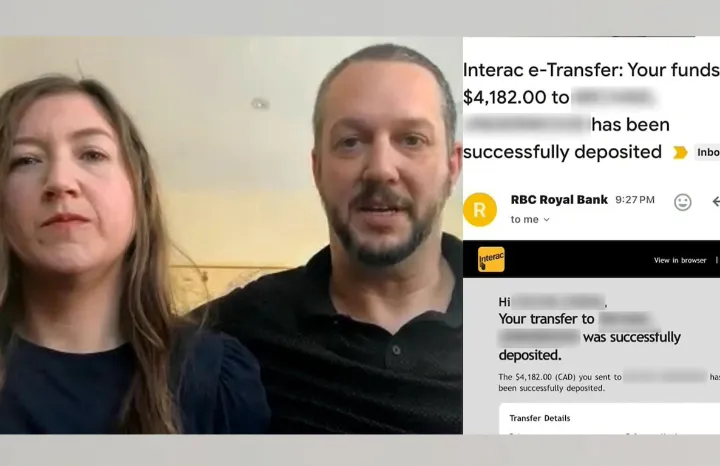Image resolution: width=720 pixels, height=466 pixels.
Task: Click the "to me" recipient text
Action: 524,219
